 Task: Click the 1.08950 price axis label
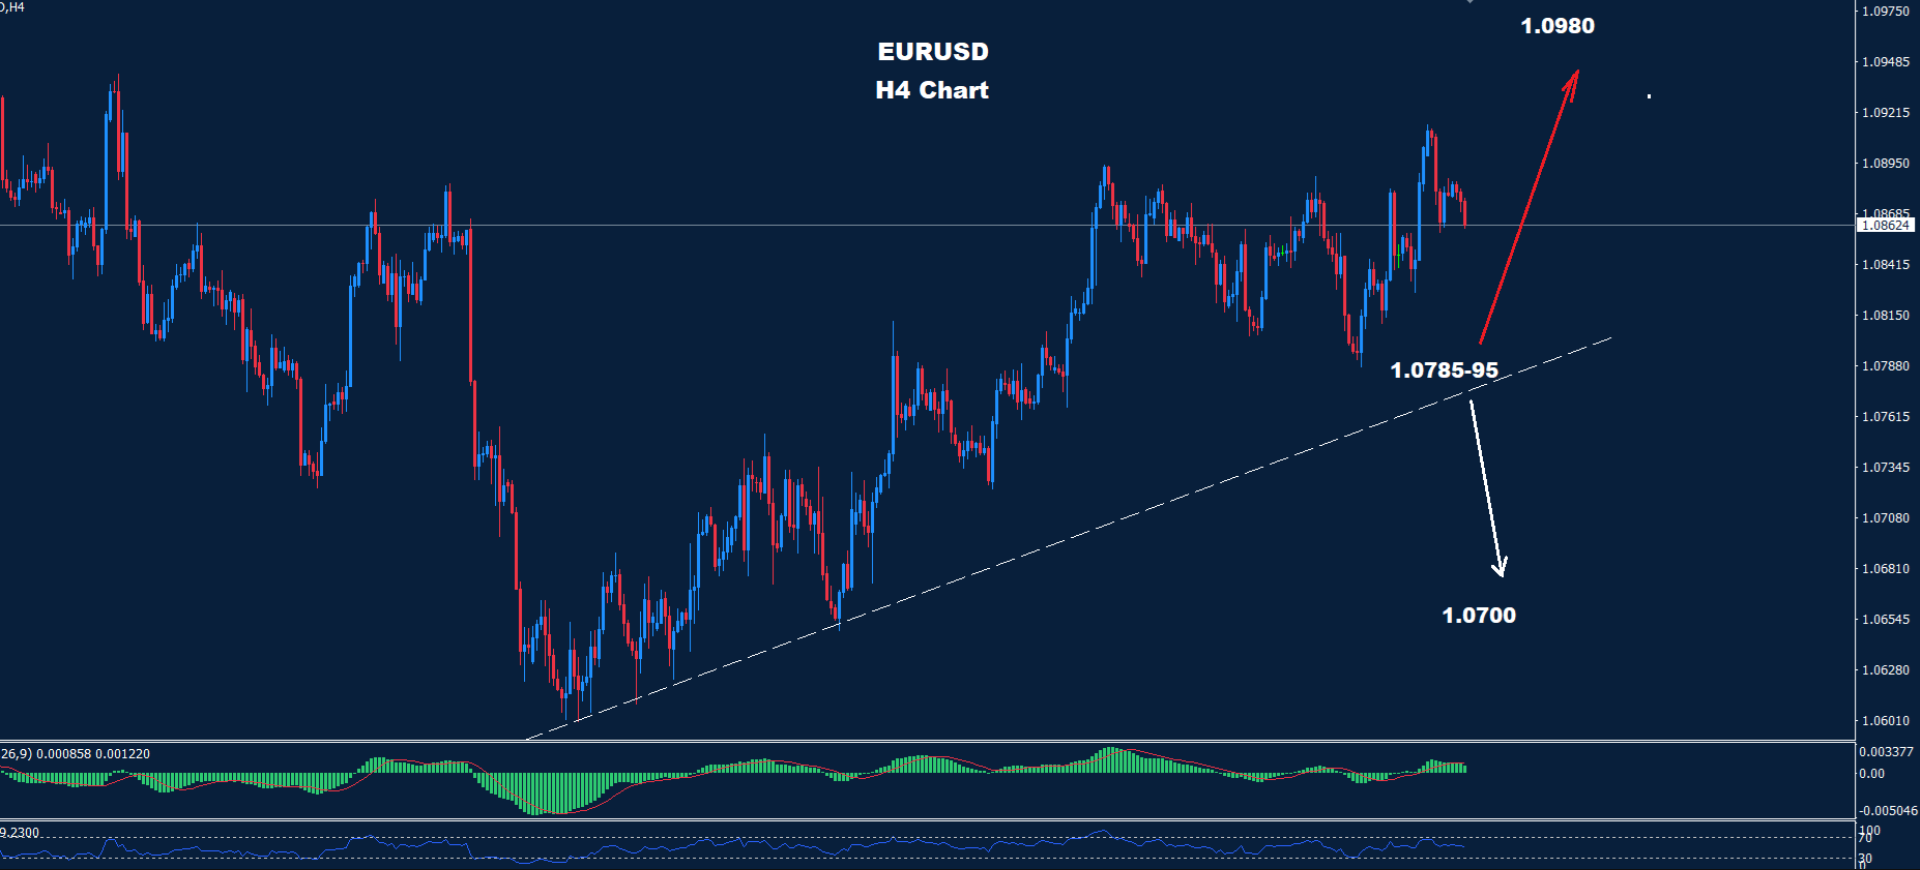tap(1885, 163)
